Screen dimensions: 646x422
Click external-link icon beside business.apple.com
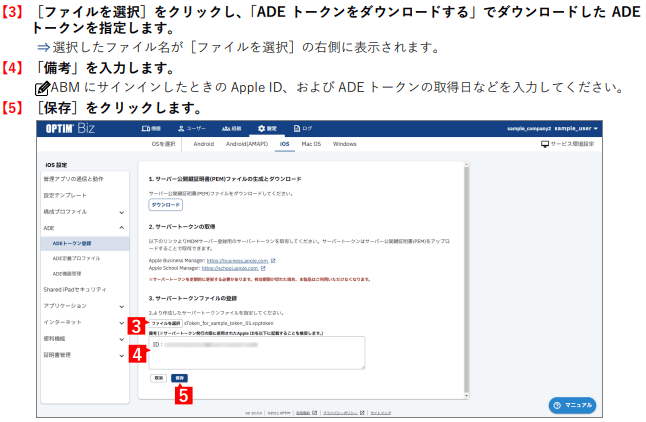[273, 261]
